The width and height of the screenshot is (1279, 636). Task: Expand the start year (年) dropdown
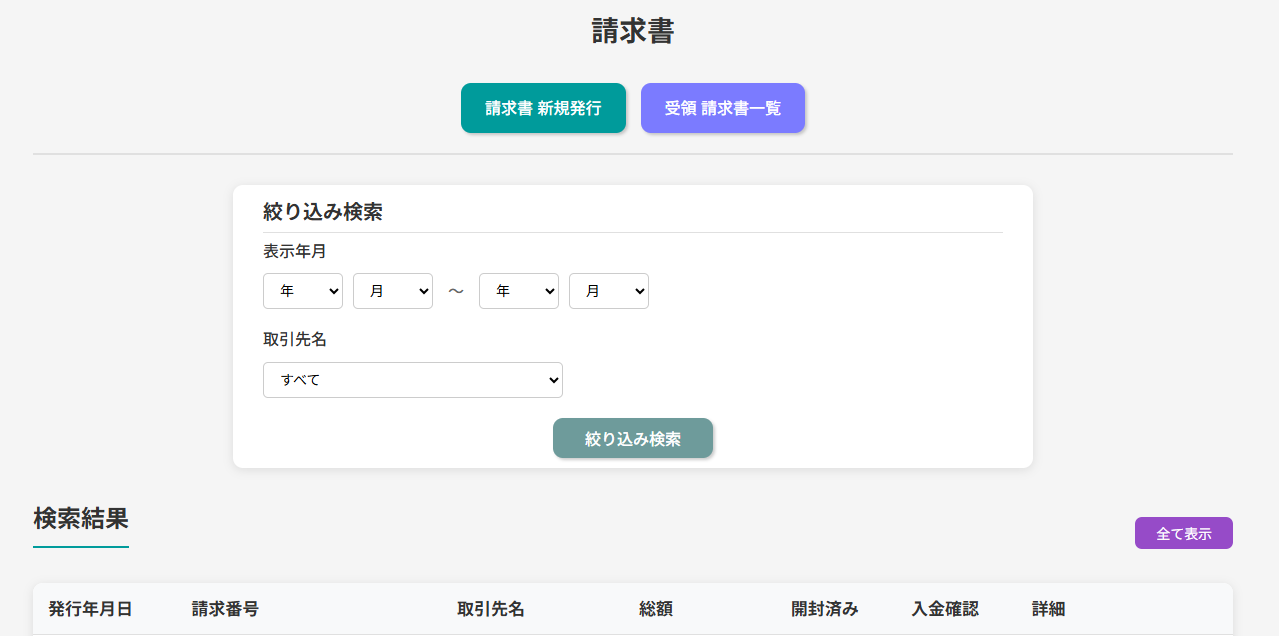(303, 291)
